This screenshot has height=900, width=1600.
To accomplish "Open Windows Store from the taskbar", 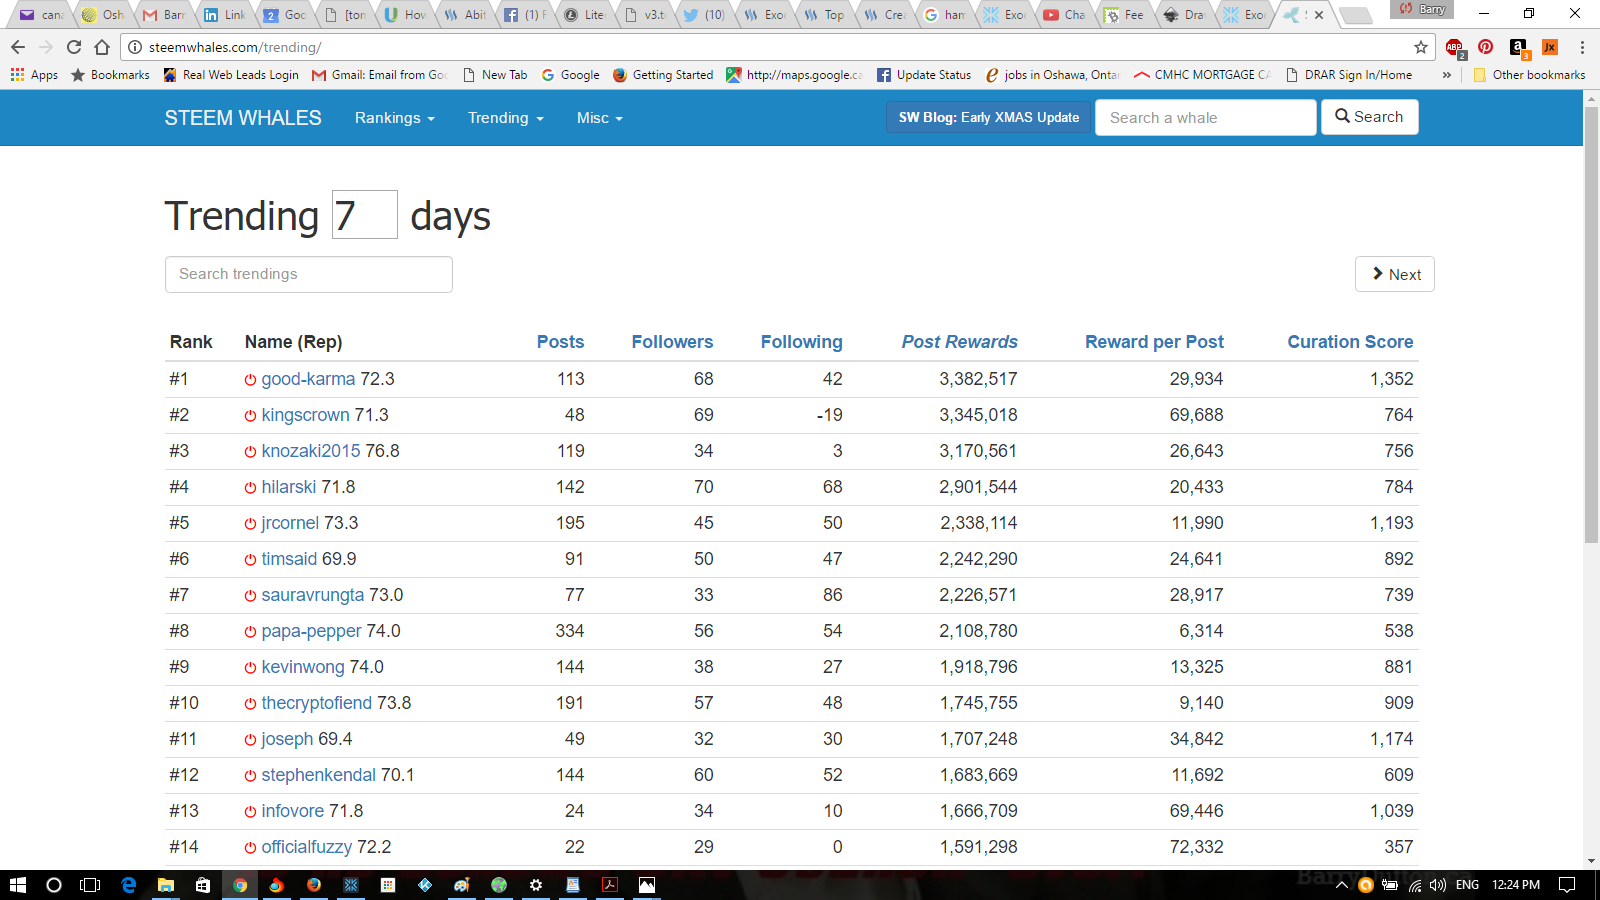I will (203, 885).
